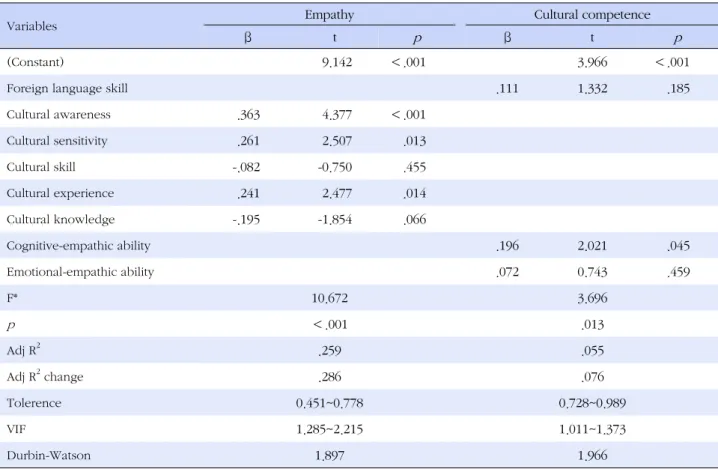Select the Cultural competence group header
The width and height of the screenshot is (718, 469).
pyautogui.click(x=592, y=15)
